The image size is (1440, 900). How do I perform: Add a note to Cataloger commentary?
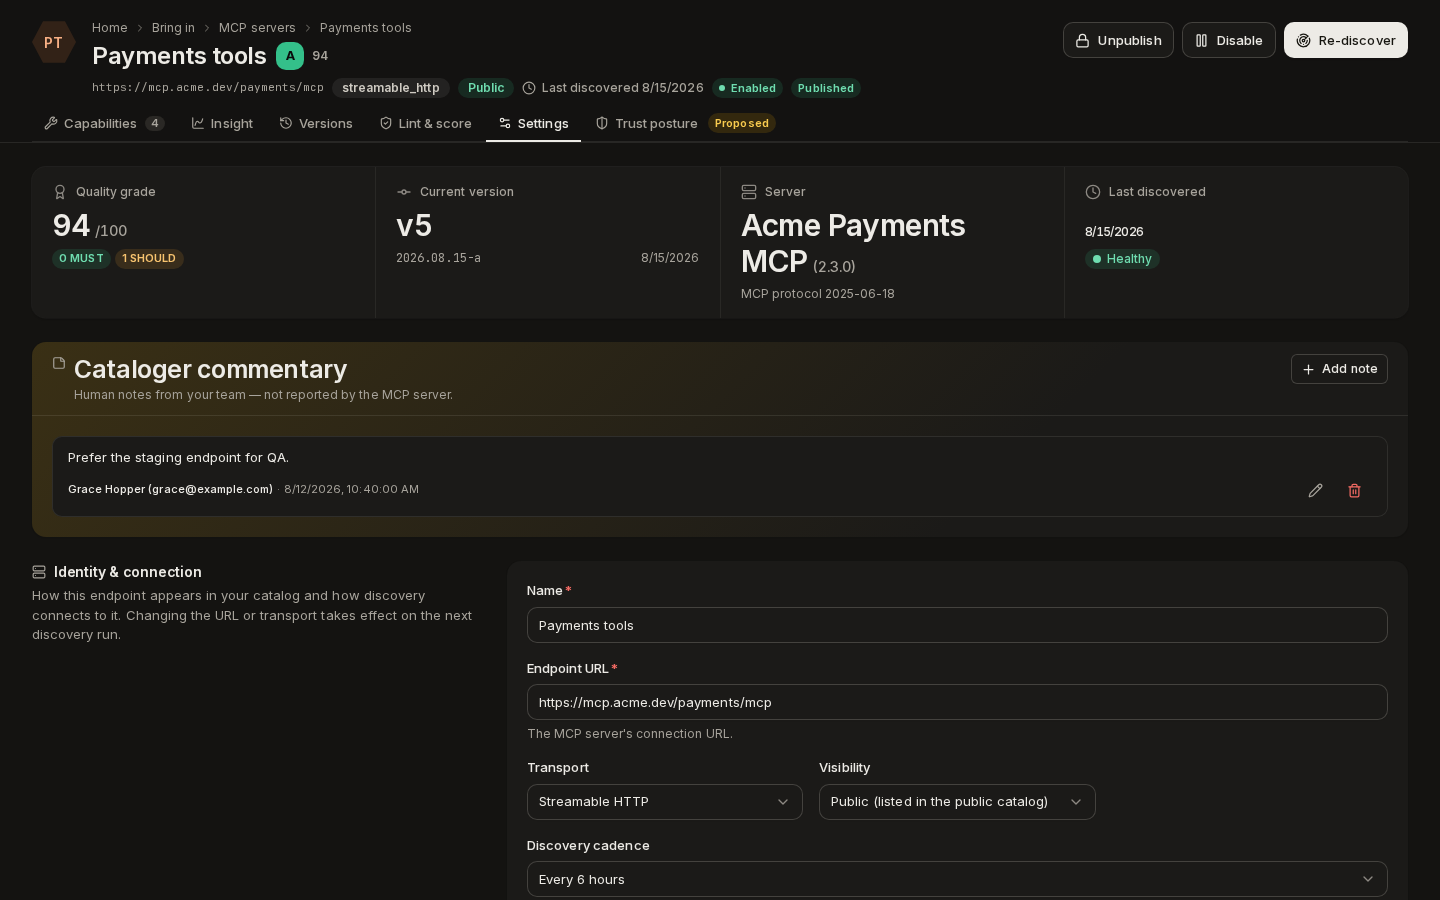pos(1339,369)
